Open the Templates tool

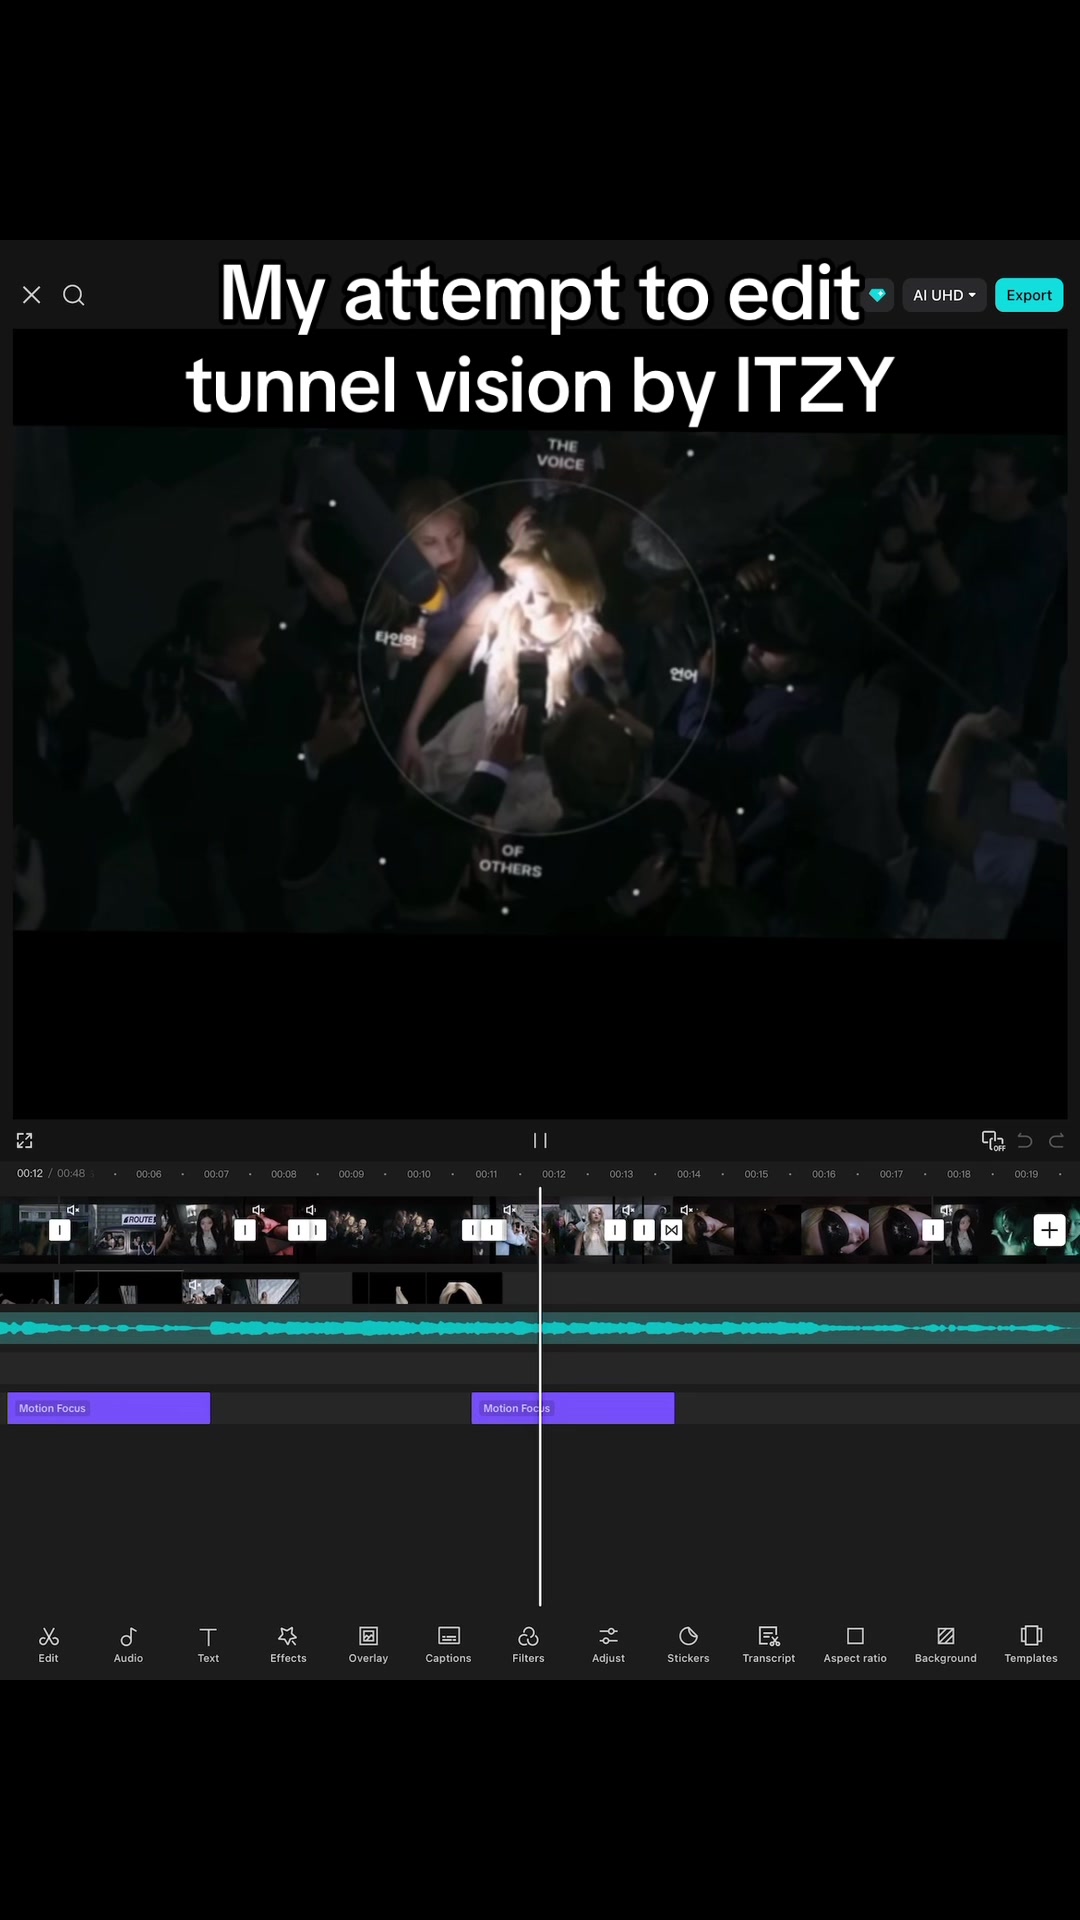1031,1645
